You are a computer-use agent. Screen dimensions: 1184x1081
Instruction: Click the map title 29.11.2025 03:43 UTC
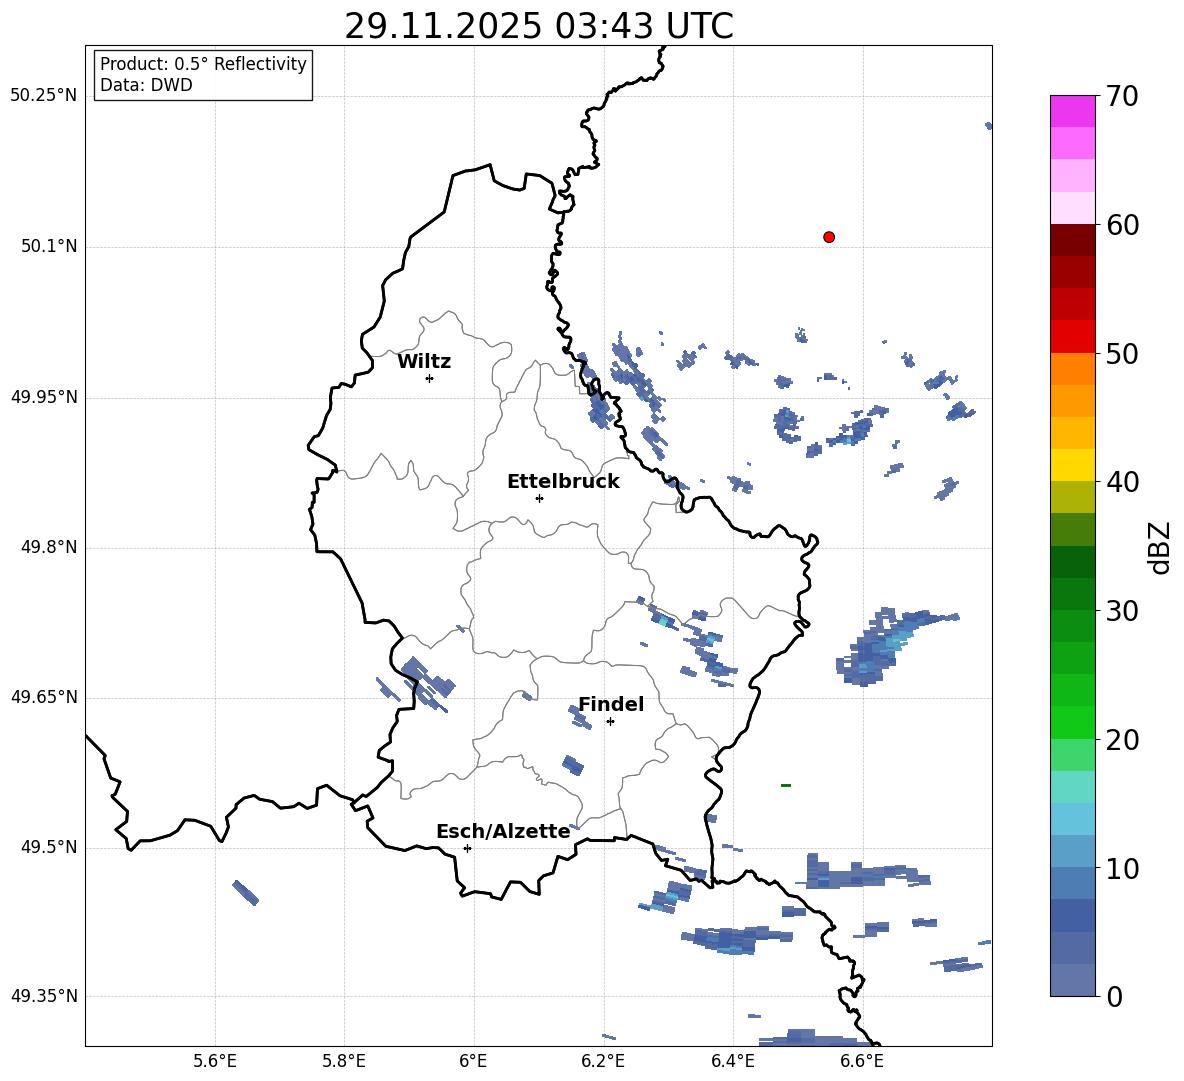coord(539,26)
